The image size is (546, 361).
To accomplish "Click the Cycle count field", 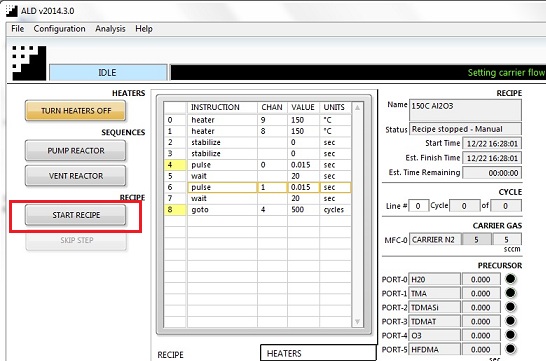I will [465, 206].
